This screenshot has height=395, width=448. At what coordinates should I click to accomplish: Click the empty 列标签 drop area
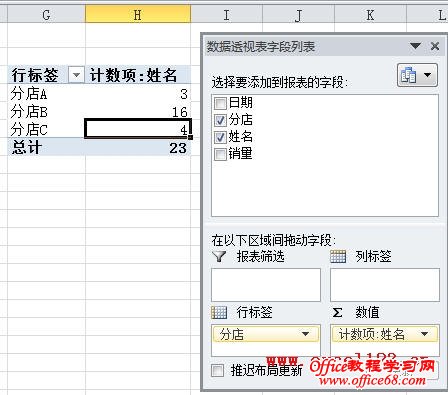(x=385, y=285)
